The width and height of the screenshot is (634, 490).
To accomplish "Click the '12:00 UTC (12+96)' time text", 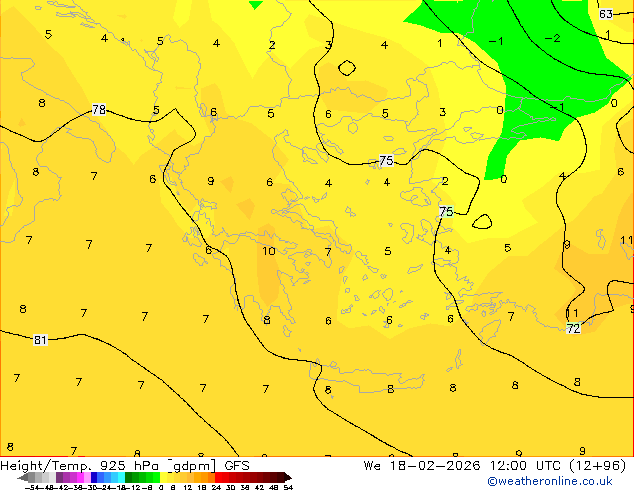I will [558, 466].
